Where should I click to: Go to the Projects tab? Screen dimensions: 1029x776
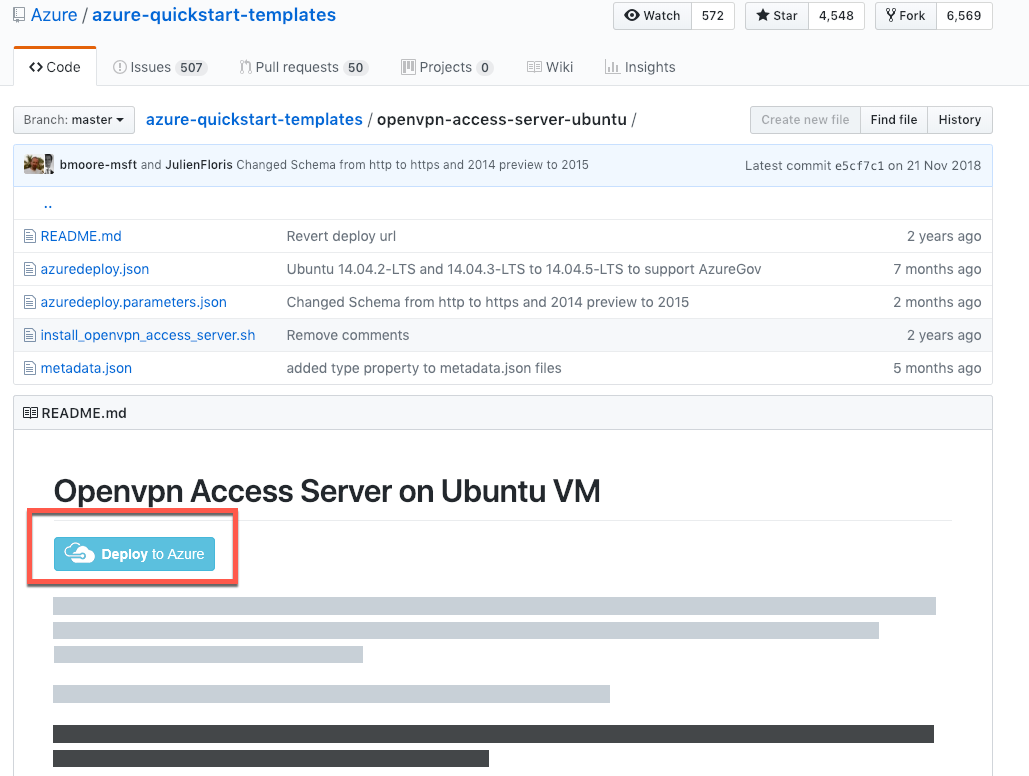(x=447, y=67)
